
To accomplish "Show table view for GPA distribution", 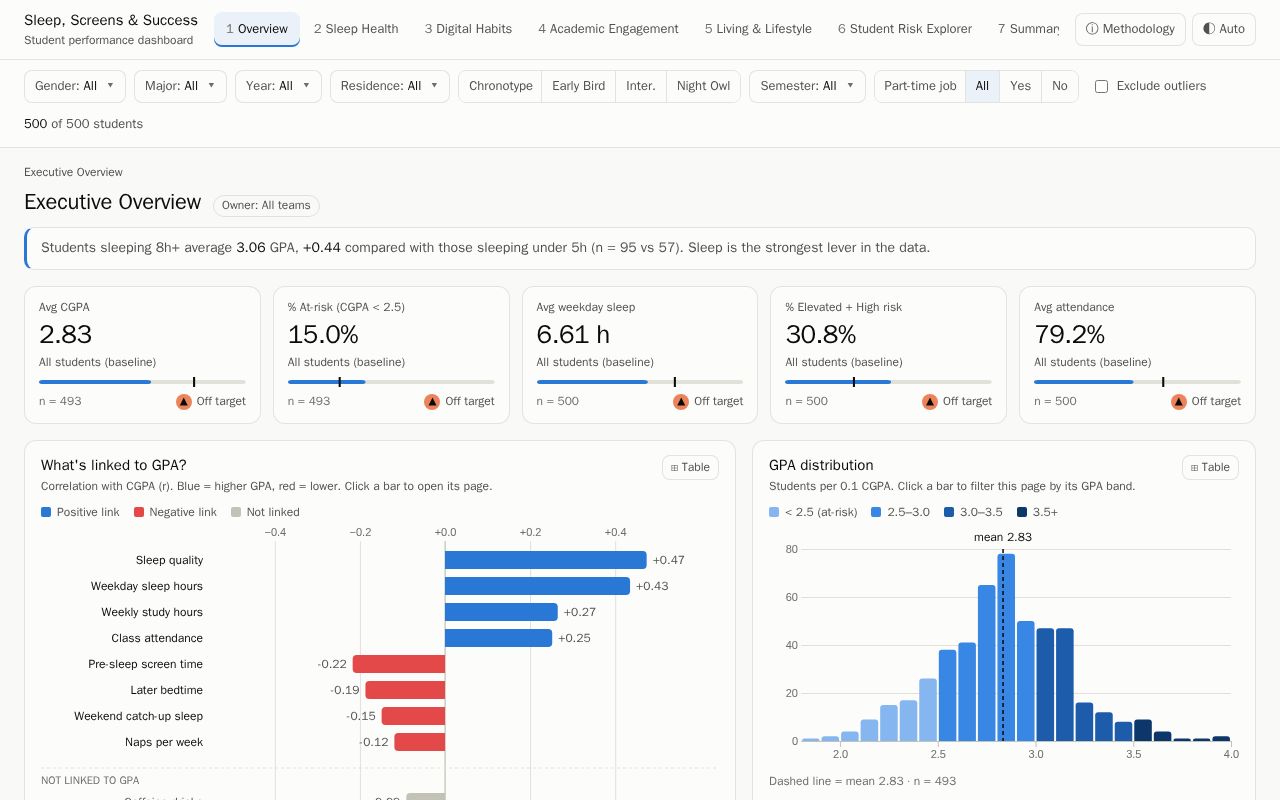I will (1210, 467).
